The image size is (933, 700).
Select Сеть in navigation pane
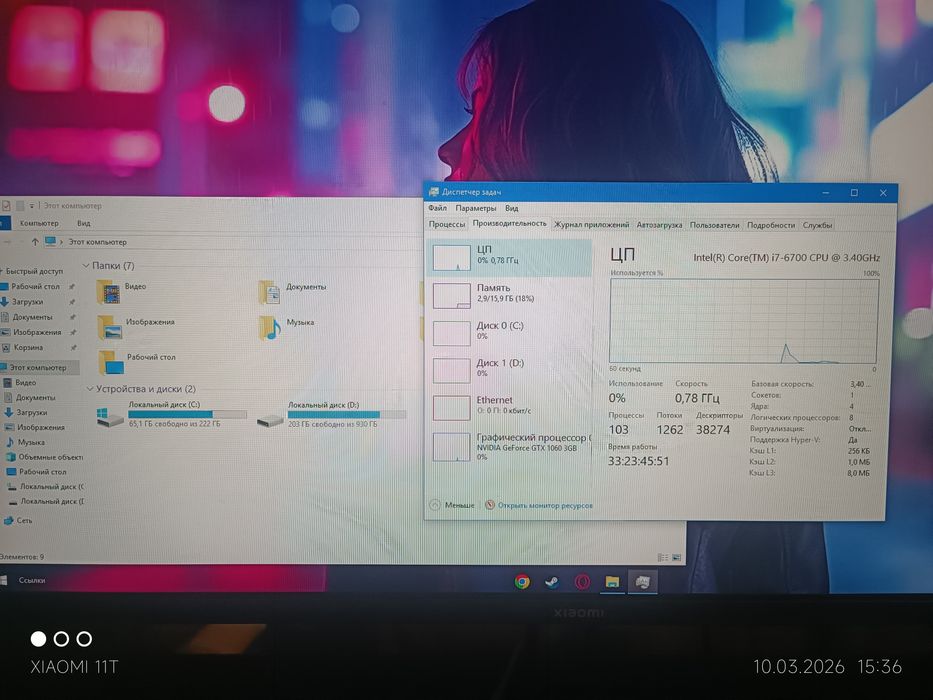click(x=24, y=520)
